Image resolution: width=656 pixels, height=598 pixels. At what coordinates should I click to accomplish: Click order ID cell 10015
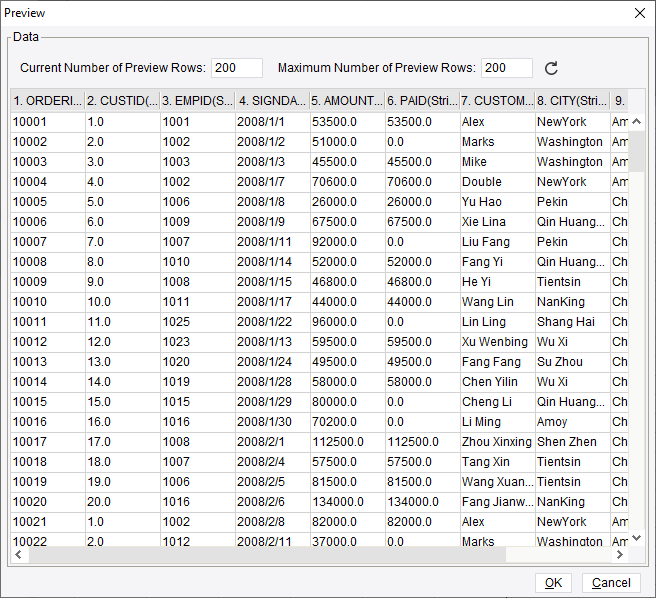48,402
